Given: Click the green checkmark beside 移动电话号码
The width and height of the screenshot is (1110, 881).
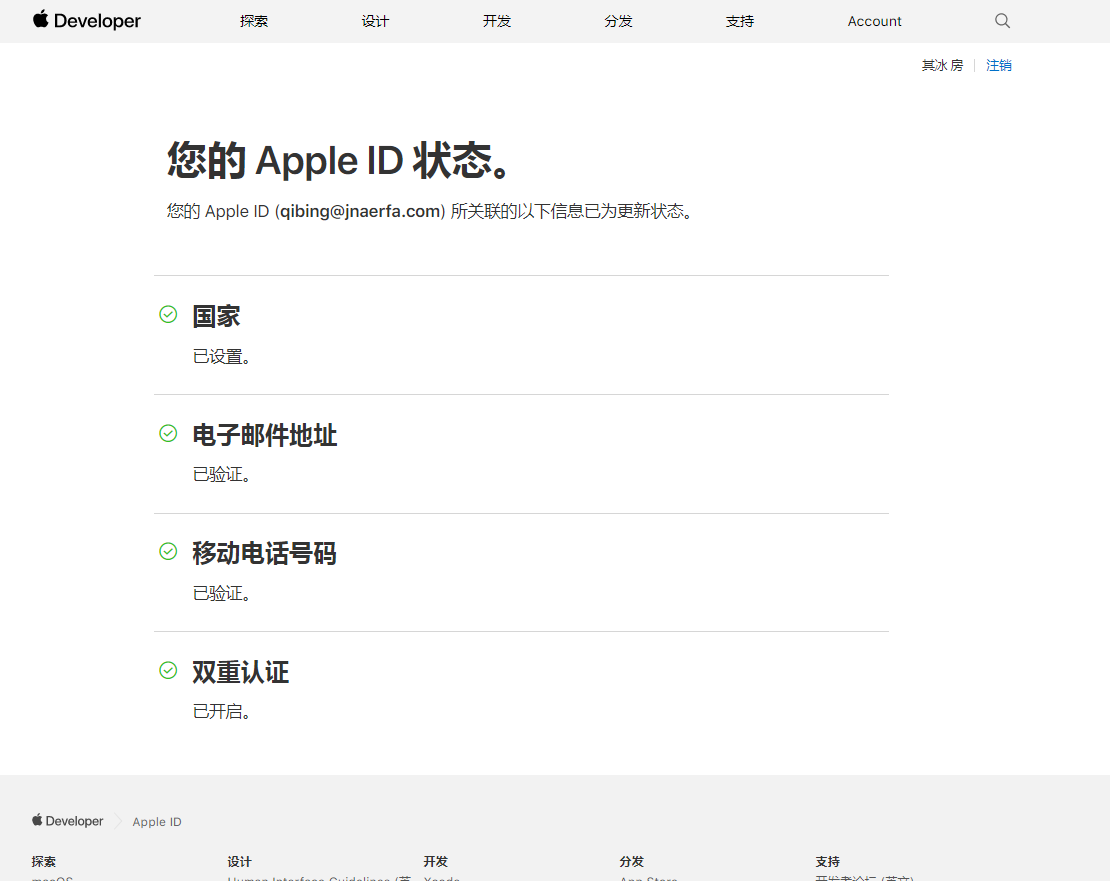Looking at the screenshot, I should 168,551.
